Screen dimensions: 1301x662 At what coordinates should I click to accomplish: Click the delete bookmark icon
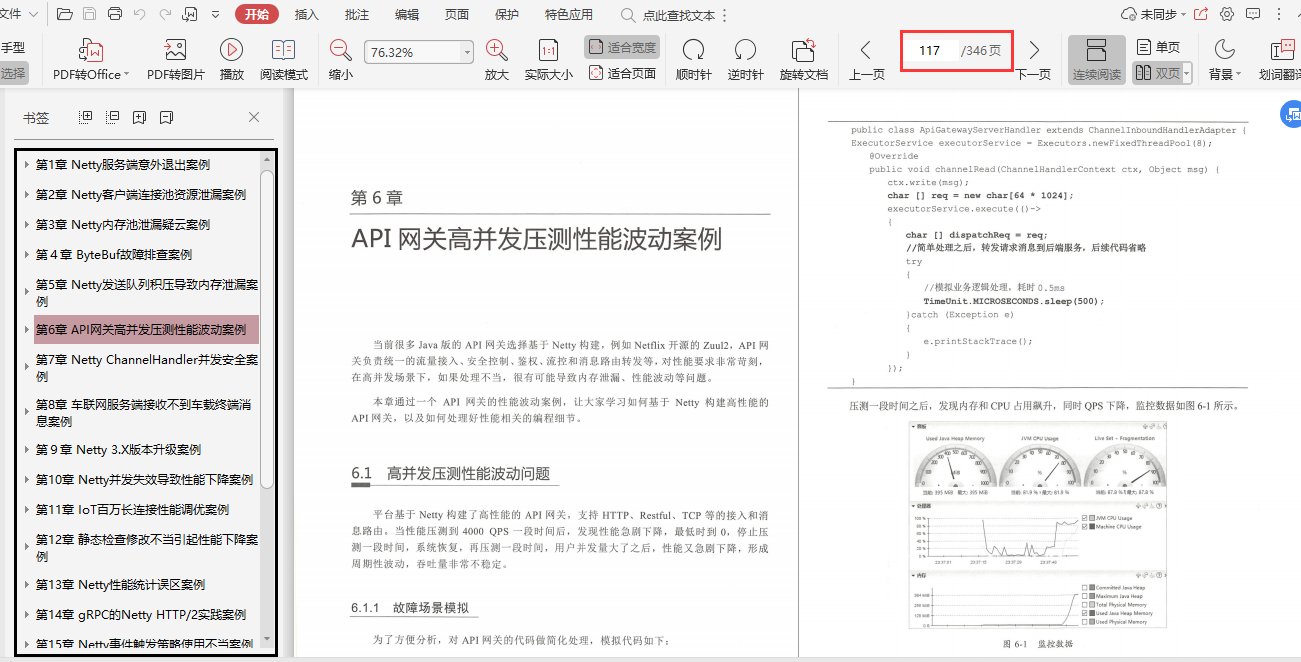[166, 117]
